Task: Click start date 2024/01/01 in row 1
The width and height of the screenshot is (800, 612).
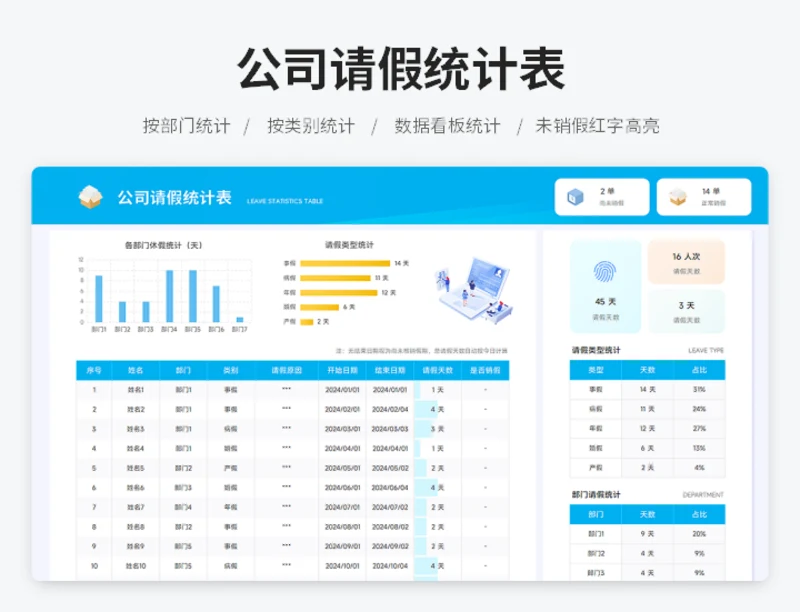Action: [342, 390]
